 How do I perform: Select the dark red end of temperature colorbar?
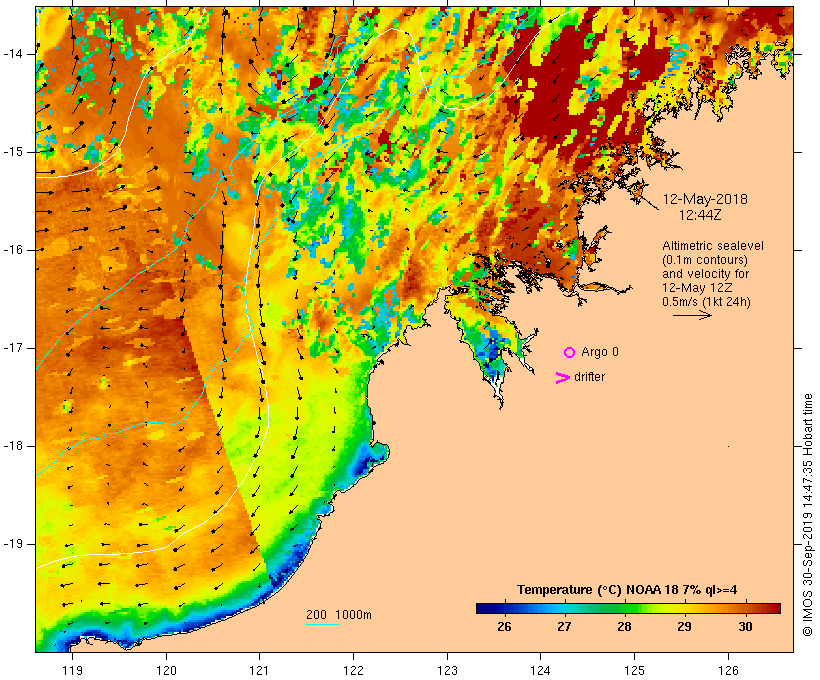coord(773,608)
